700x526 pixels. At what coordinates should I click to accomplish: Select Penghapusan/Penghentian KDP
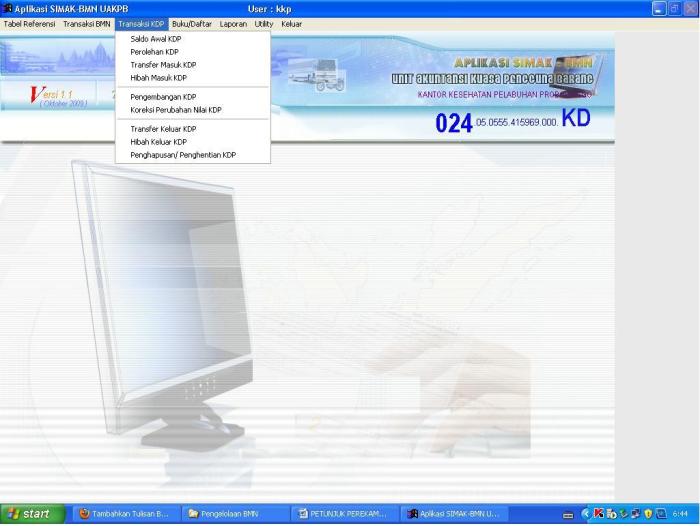tap(183, 155)
